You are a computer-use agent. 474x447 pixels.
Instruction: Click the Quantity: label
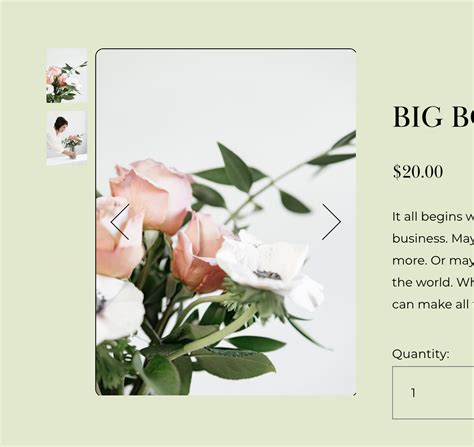[421, 354]
